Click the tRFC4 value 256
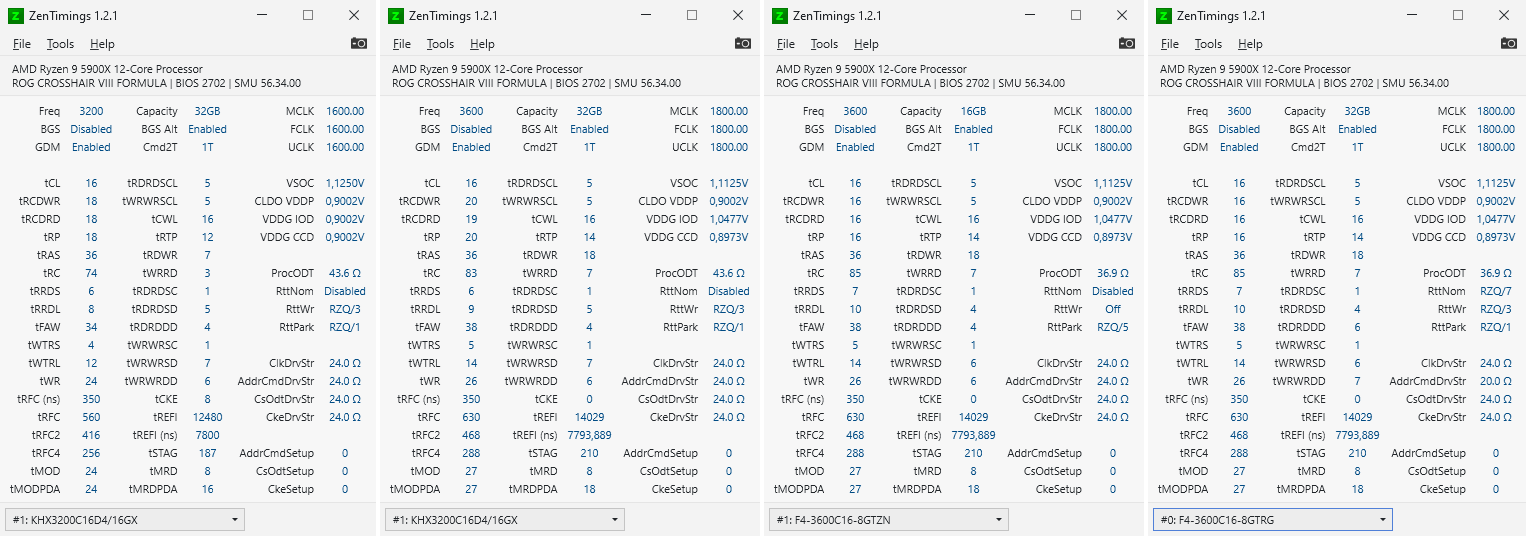Screen dimensions: 1526x536 pyautogui.click(x=91, y=453)
